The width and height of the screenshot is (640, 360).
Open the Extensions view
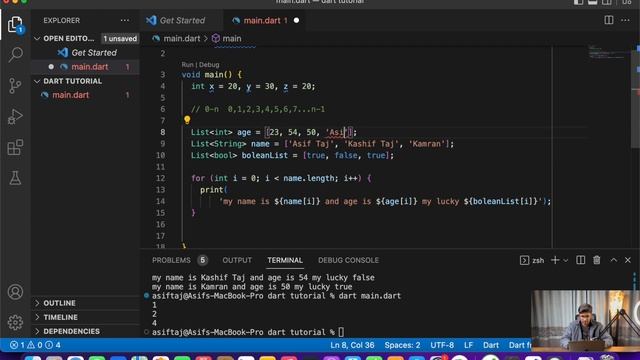point(15,147)
